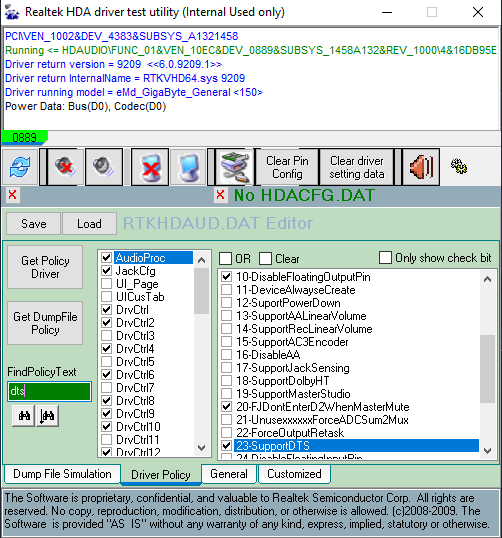502x538 pixels.
Task: Click Clear Pin Config button
Action: pos(287,167)
